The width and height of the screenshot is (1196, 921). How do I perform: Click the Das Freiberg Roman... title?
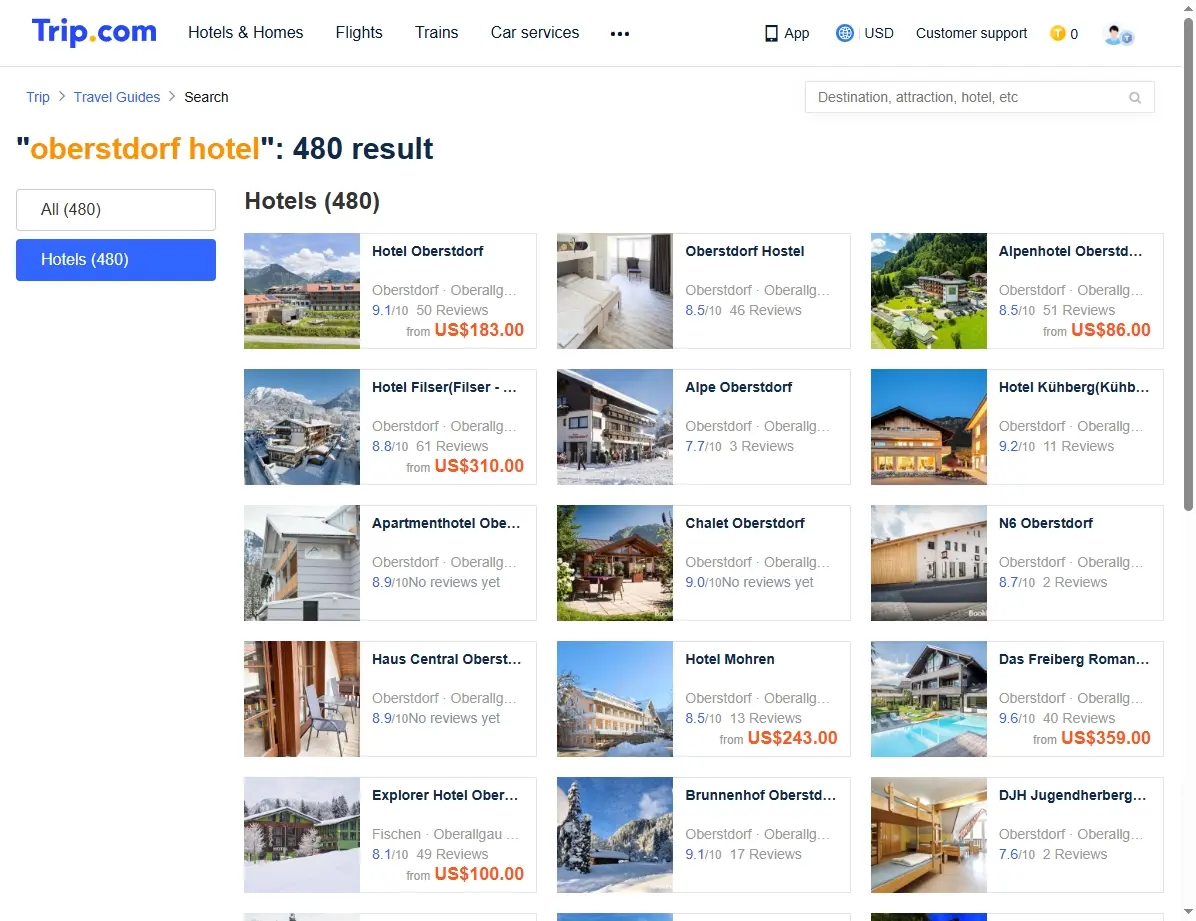(1073, 659)
